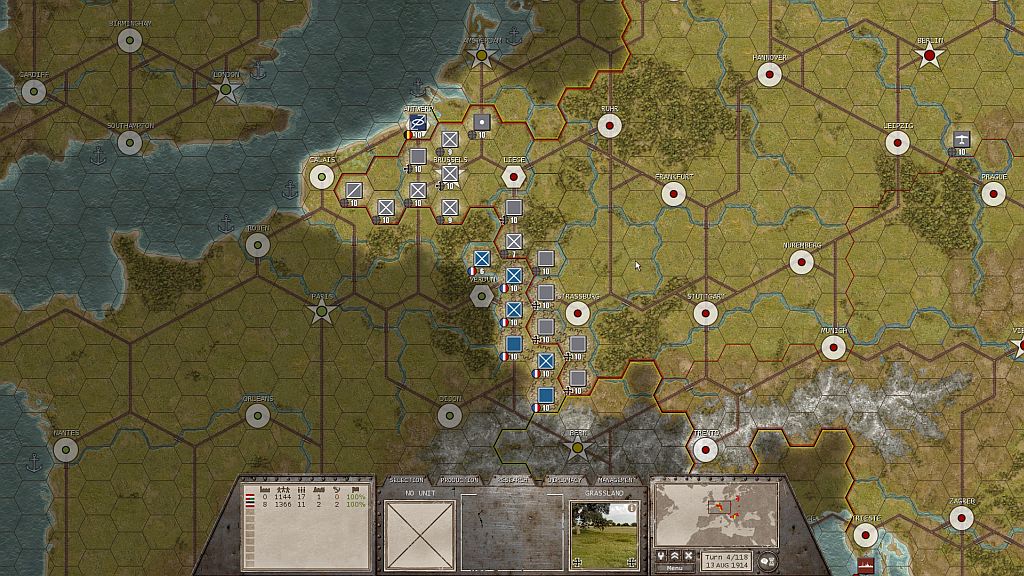This screenshot has width=1024, height=576.
Task: Click the Bern capital star marker
Action: click(577, 449)
